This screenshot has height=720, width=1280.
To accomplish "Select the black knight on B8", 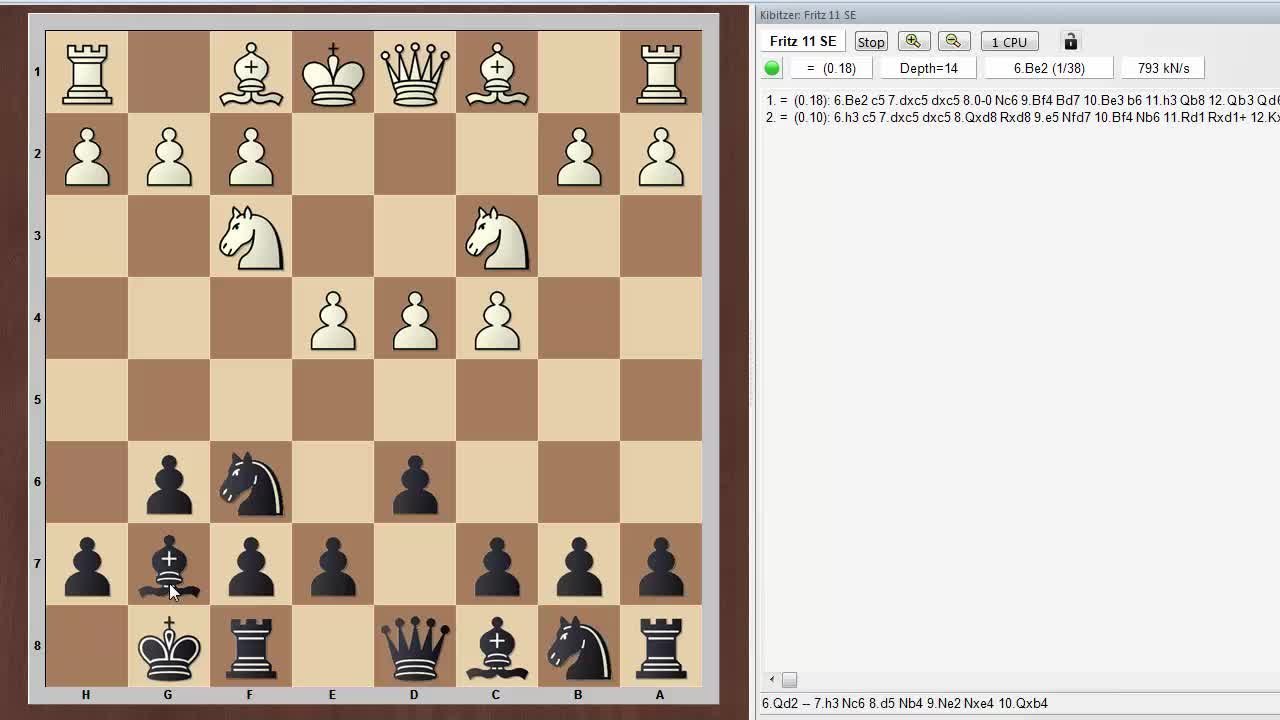I will [579, 646].
